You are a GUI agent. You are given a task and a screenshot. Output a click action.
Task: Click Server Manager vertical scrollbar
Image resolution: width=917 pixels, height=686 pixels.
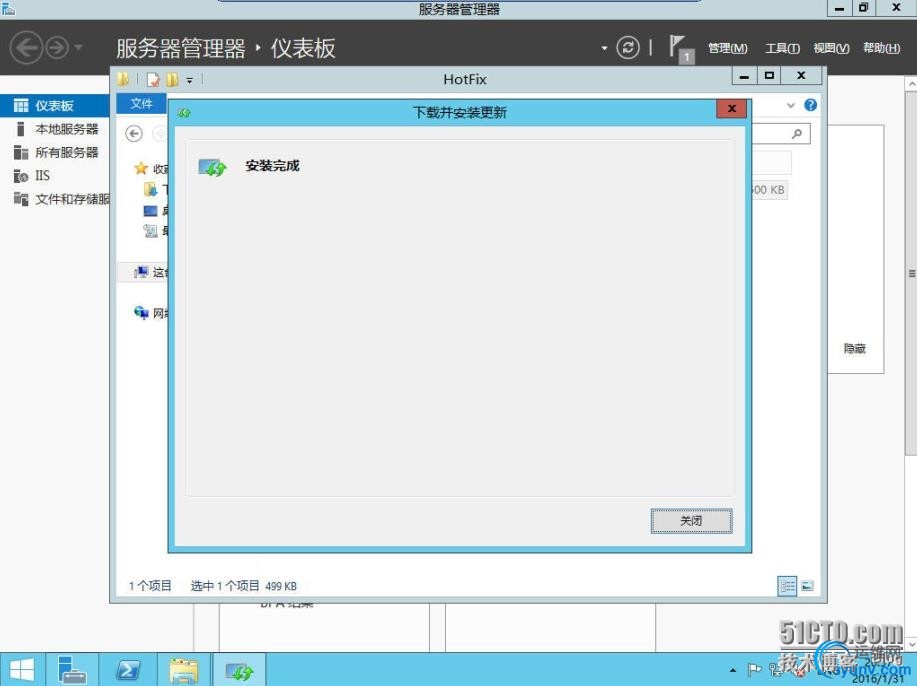(x=911, y=274)
